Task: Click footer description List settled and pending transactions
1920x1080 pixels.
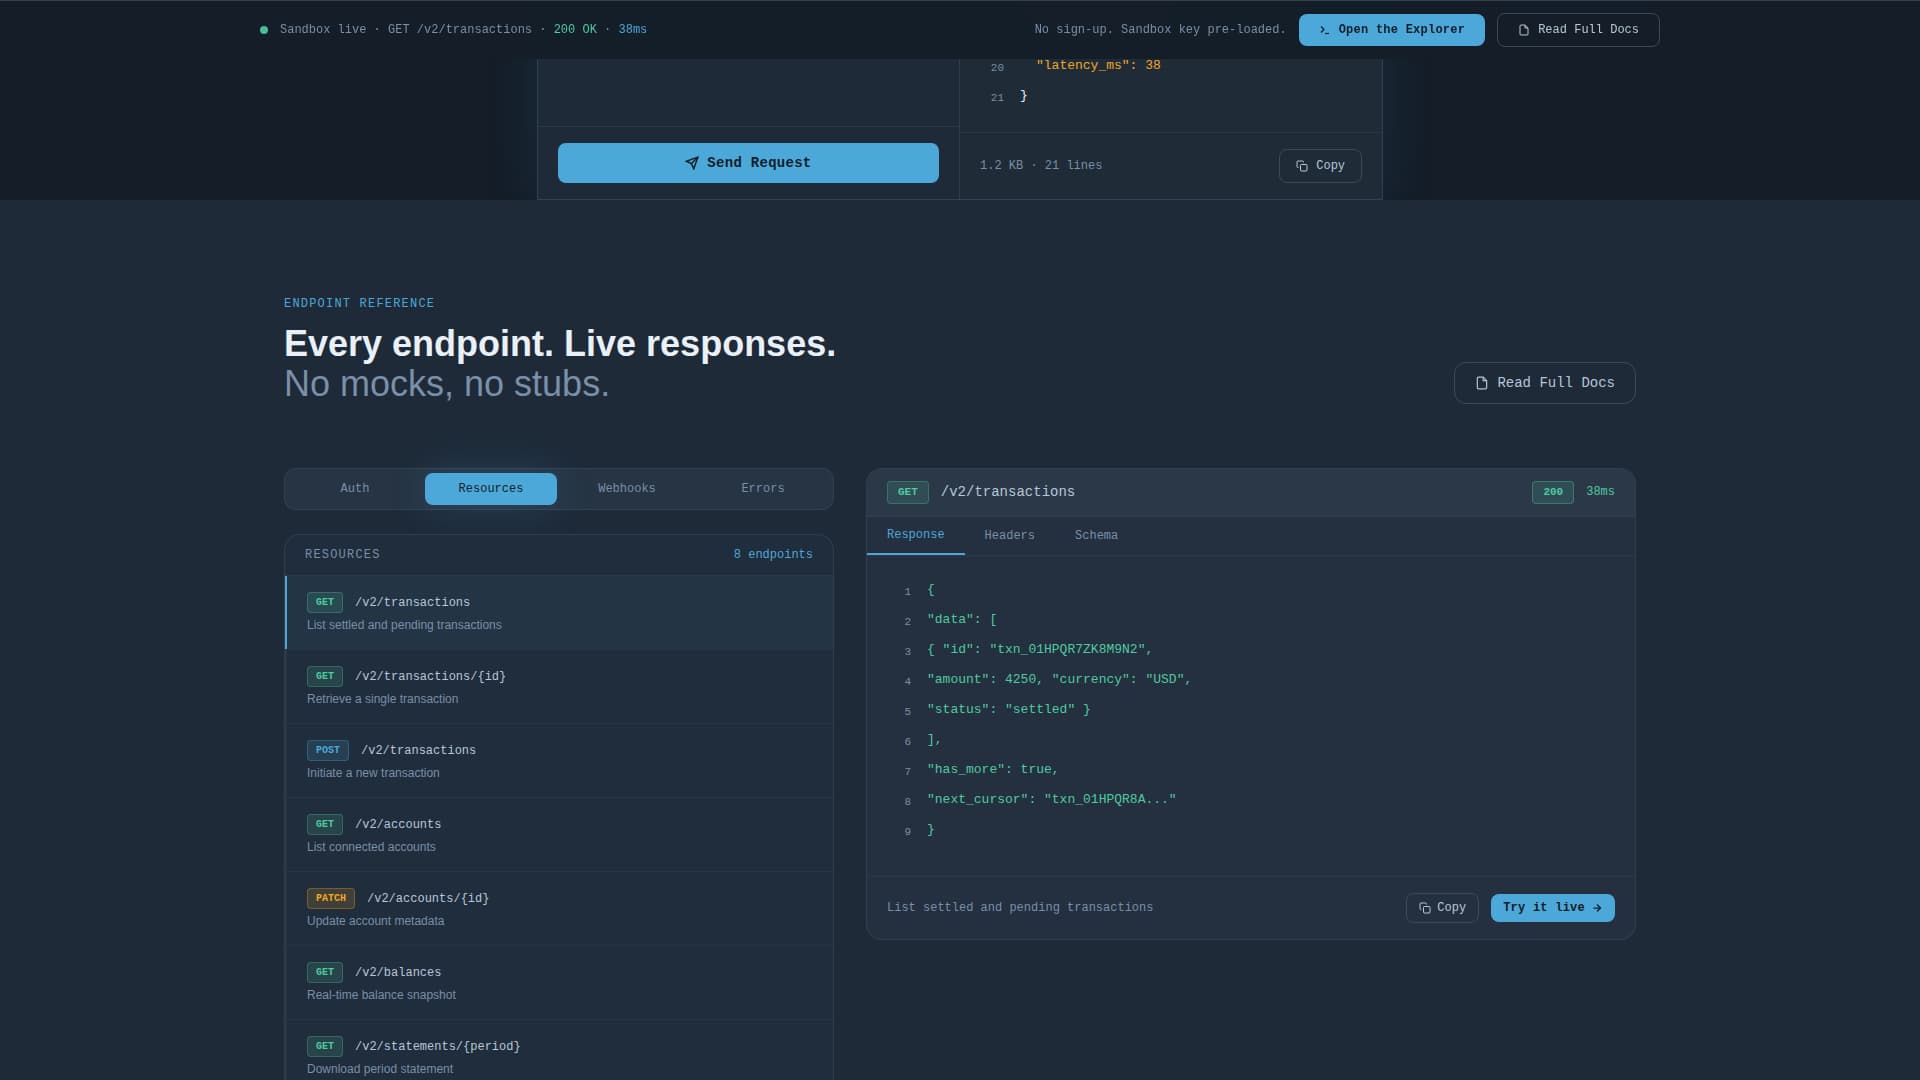Action: click(1020, 908)
